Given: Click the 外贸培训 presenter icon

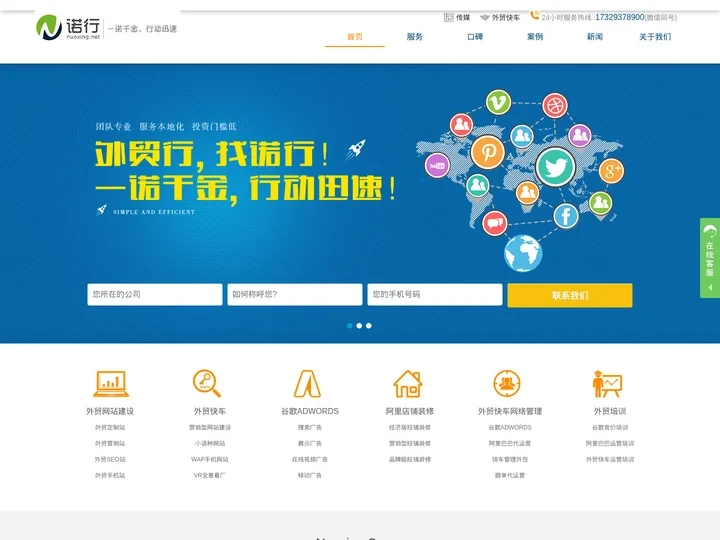Looking at the screenshot, I should [607, 384].
